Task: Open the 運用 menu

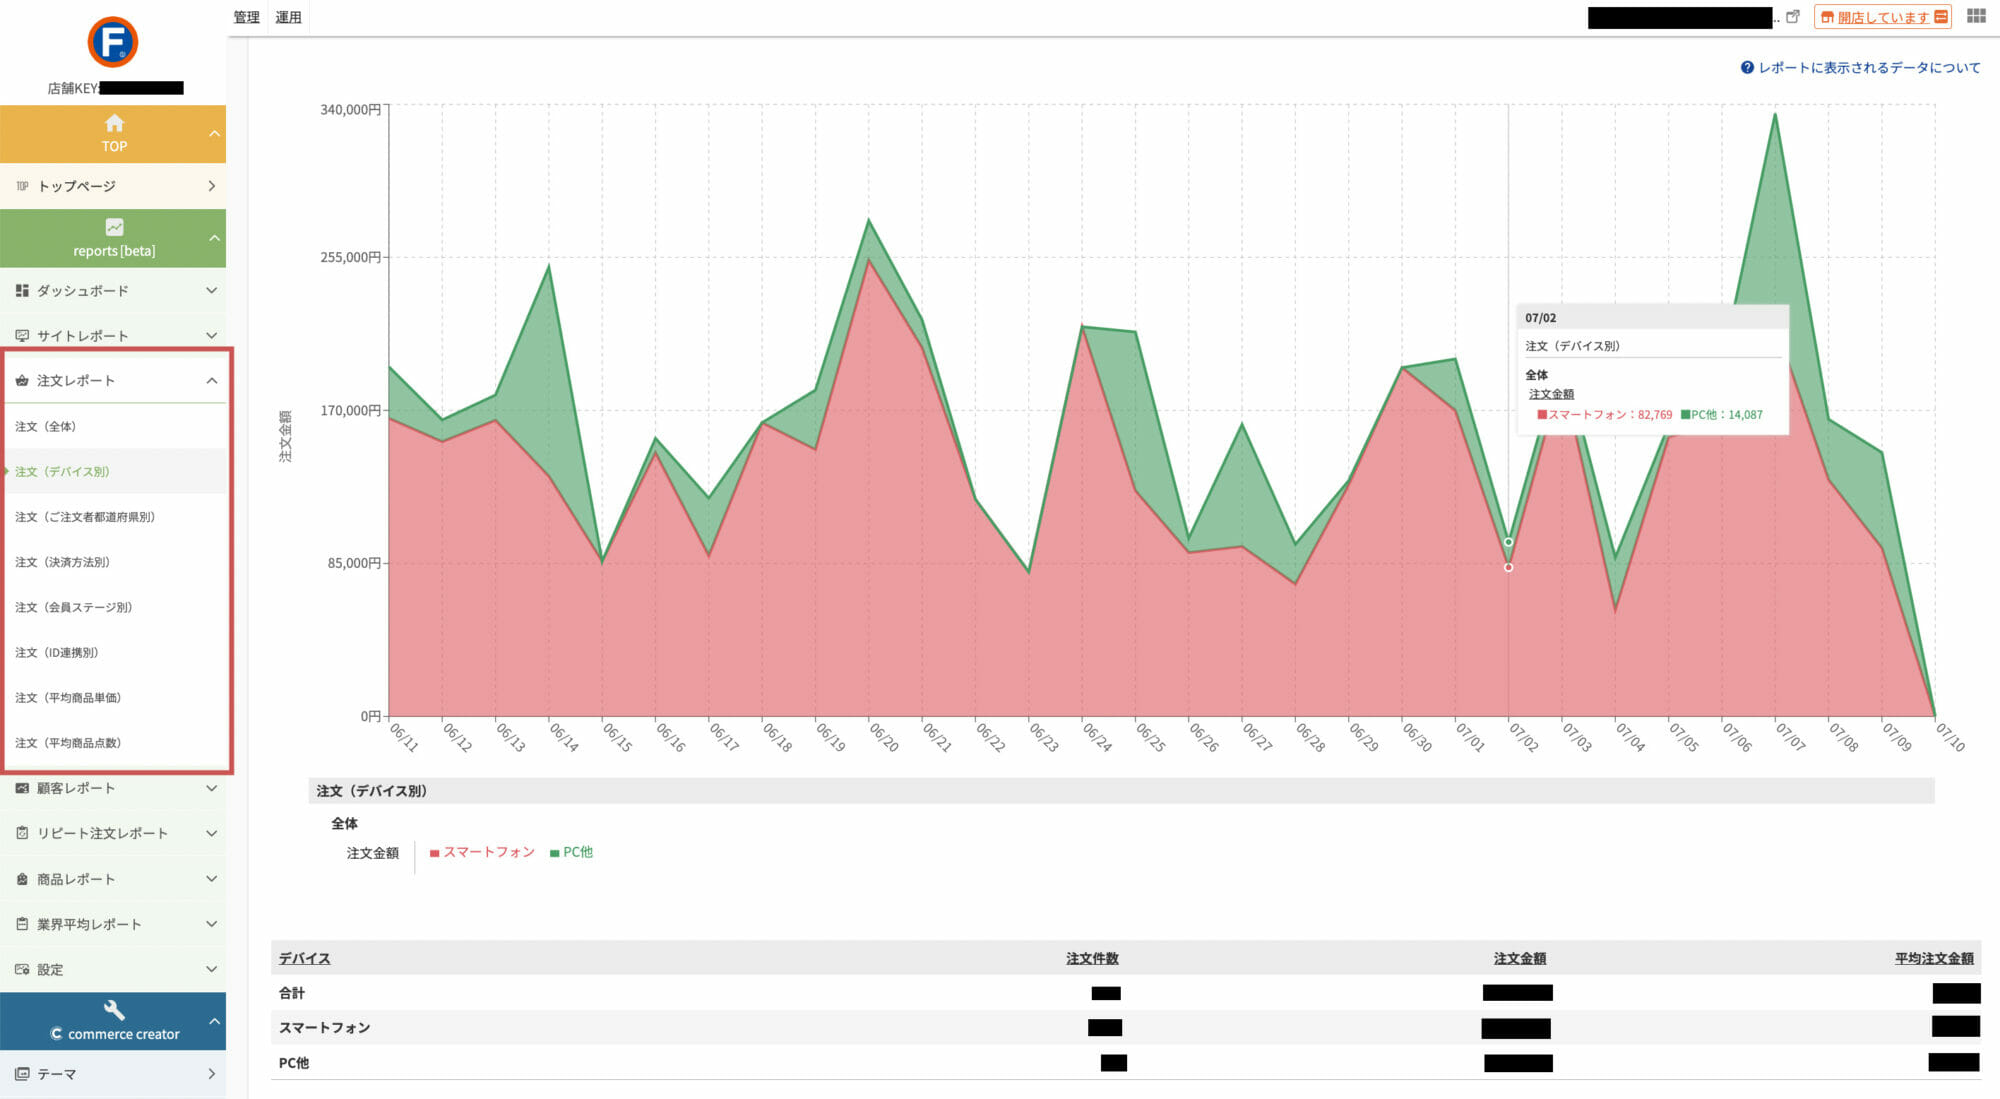Action: click(288, 17)
